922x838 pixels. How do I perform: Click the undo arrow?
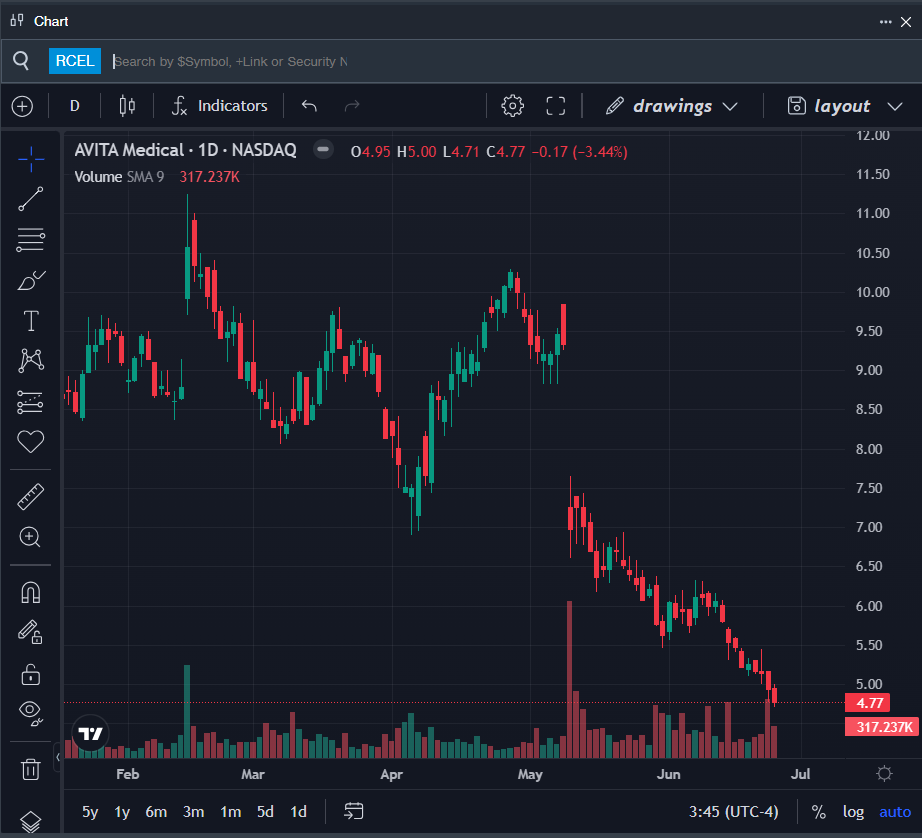[x=309, y=106]
